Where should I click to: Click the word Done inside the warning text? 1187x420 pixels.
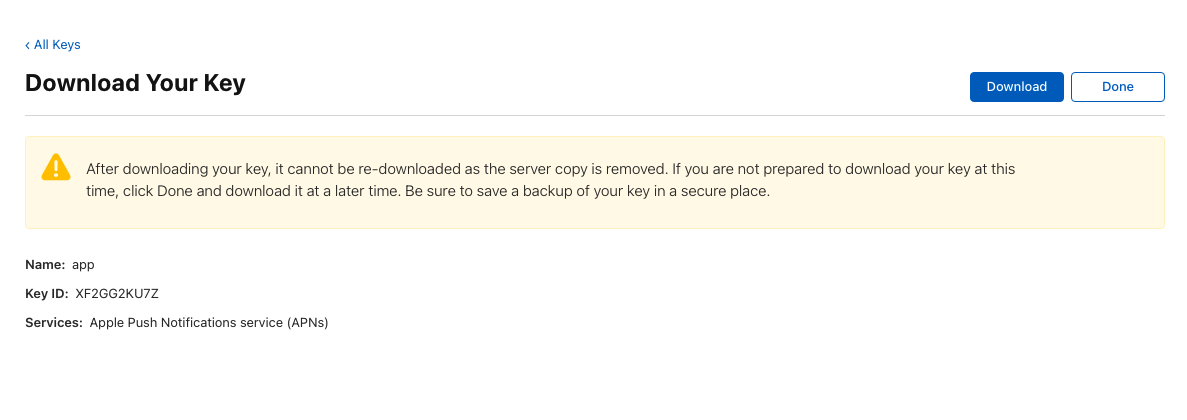pos(176,191)
